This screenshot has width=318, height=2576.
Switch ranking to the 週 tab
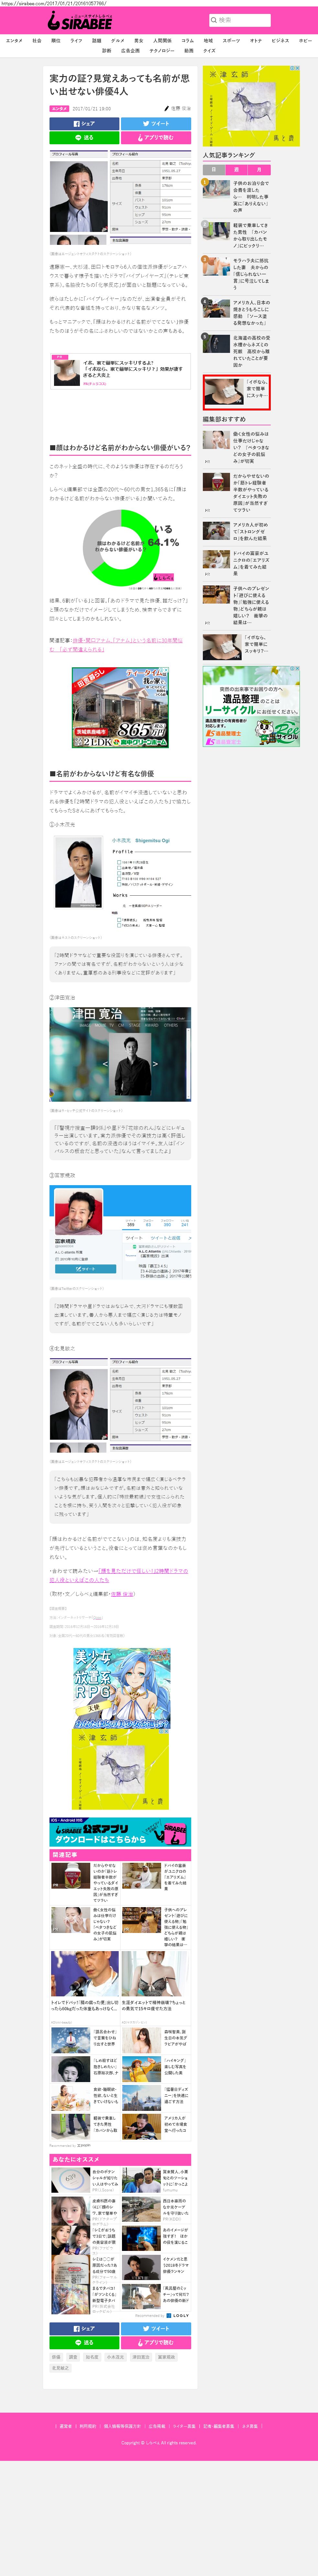(236, 170)
